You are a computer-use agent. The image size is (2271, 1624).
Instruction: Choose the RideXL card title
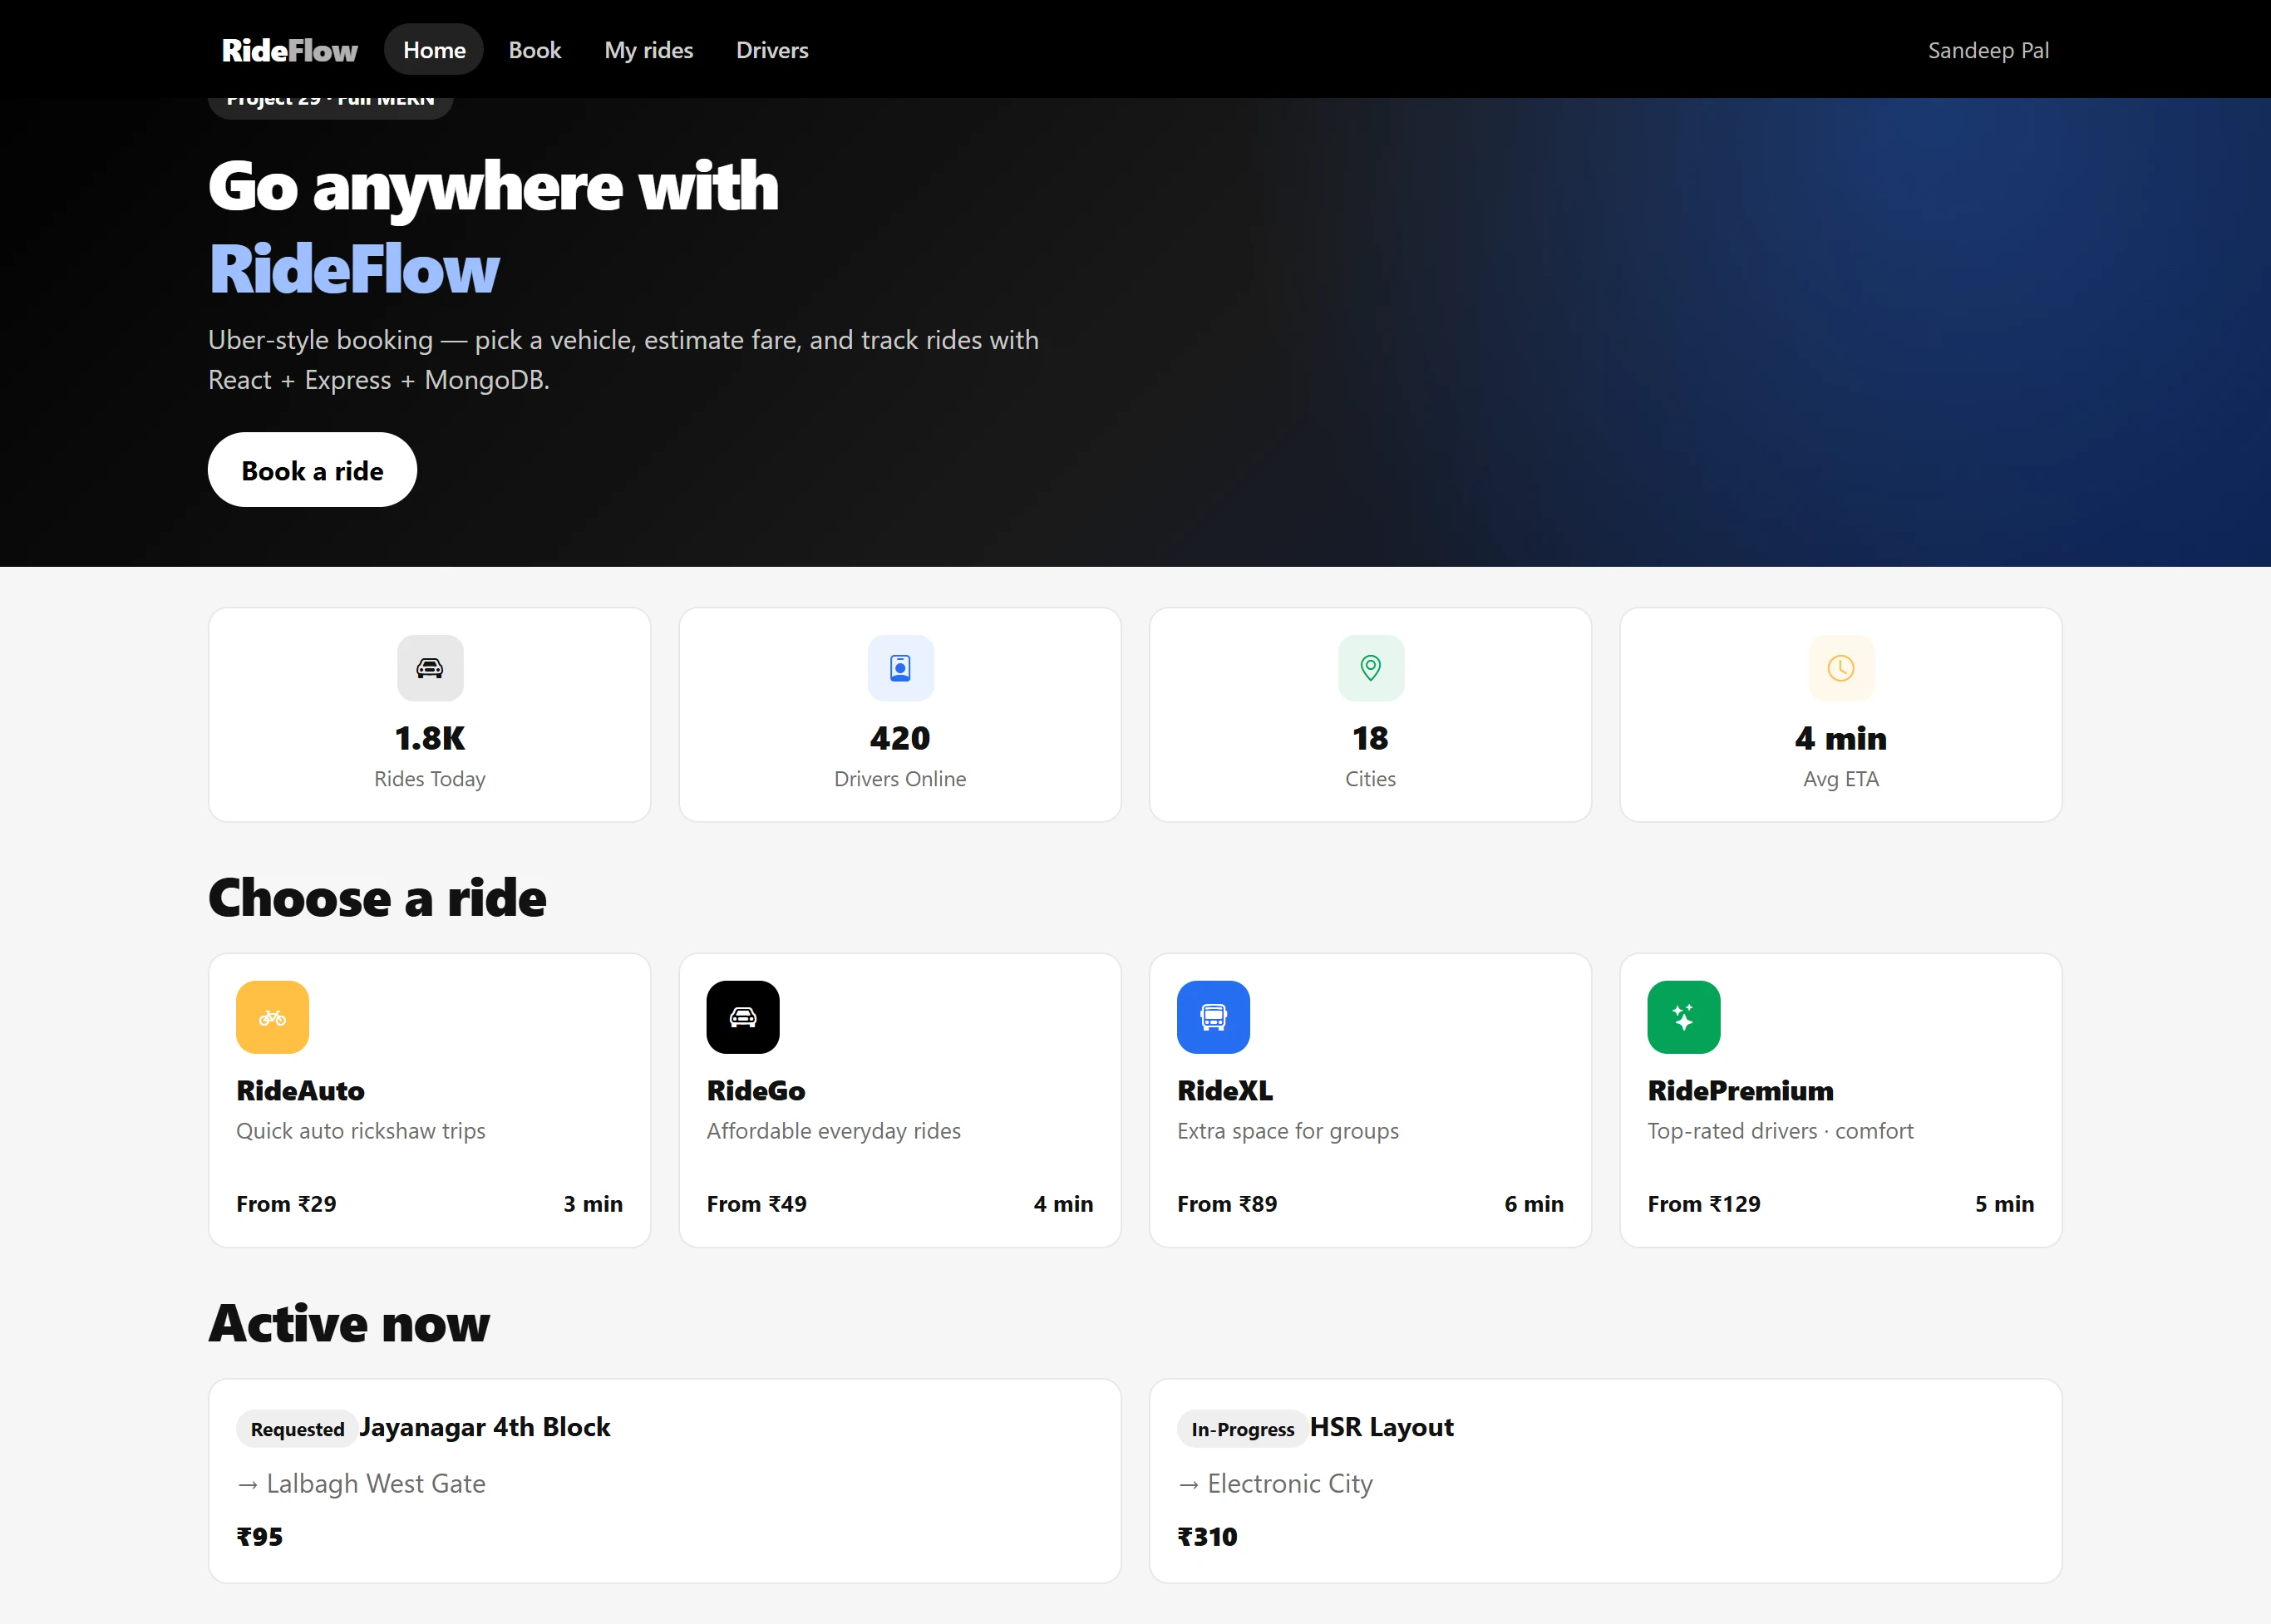point(1225,1090)
